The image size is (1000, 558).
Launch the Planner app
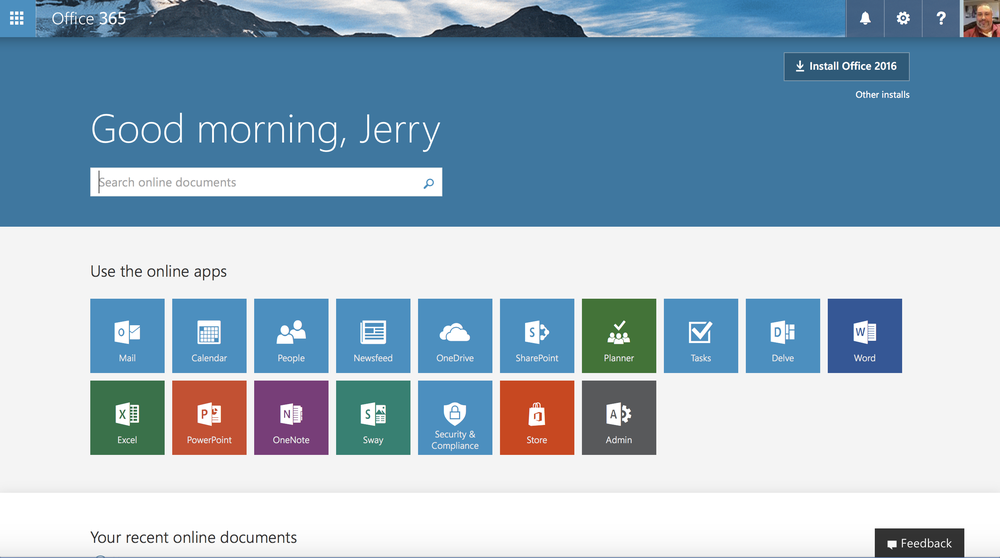(619, 336)
